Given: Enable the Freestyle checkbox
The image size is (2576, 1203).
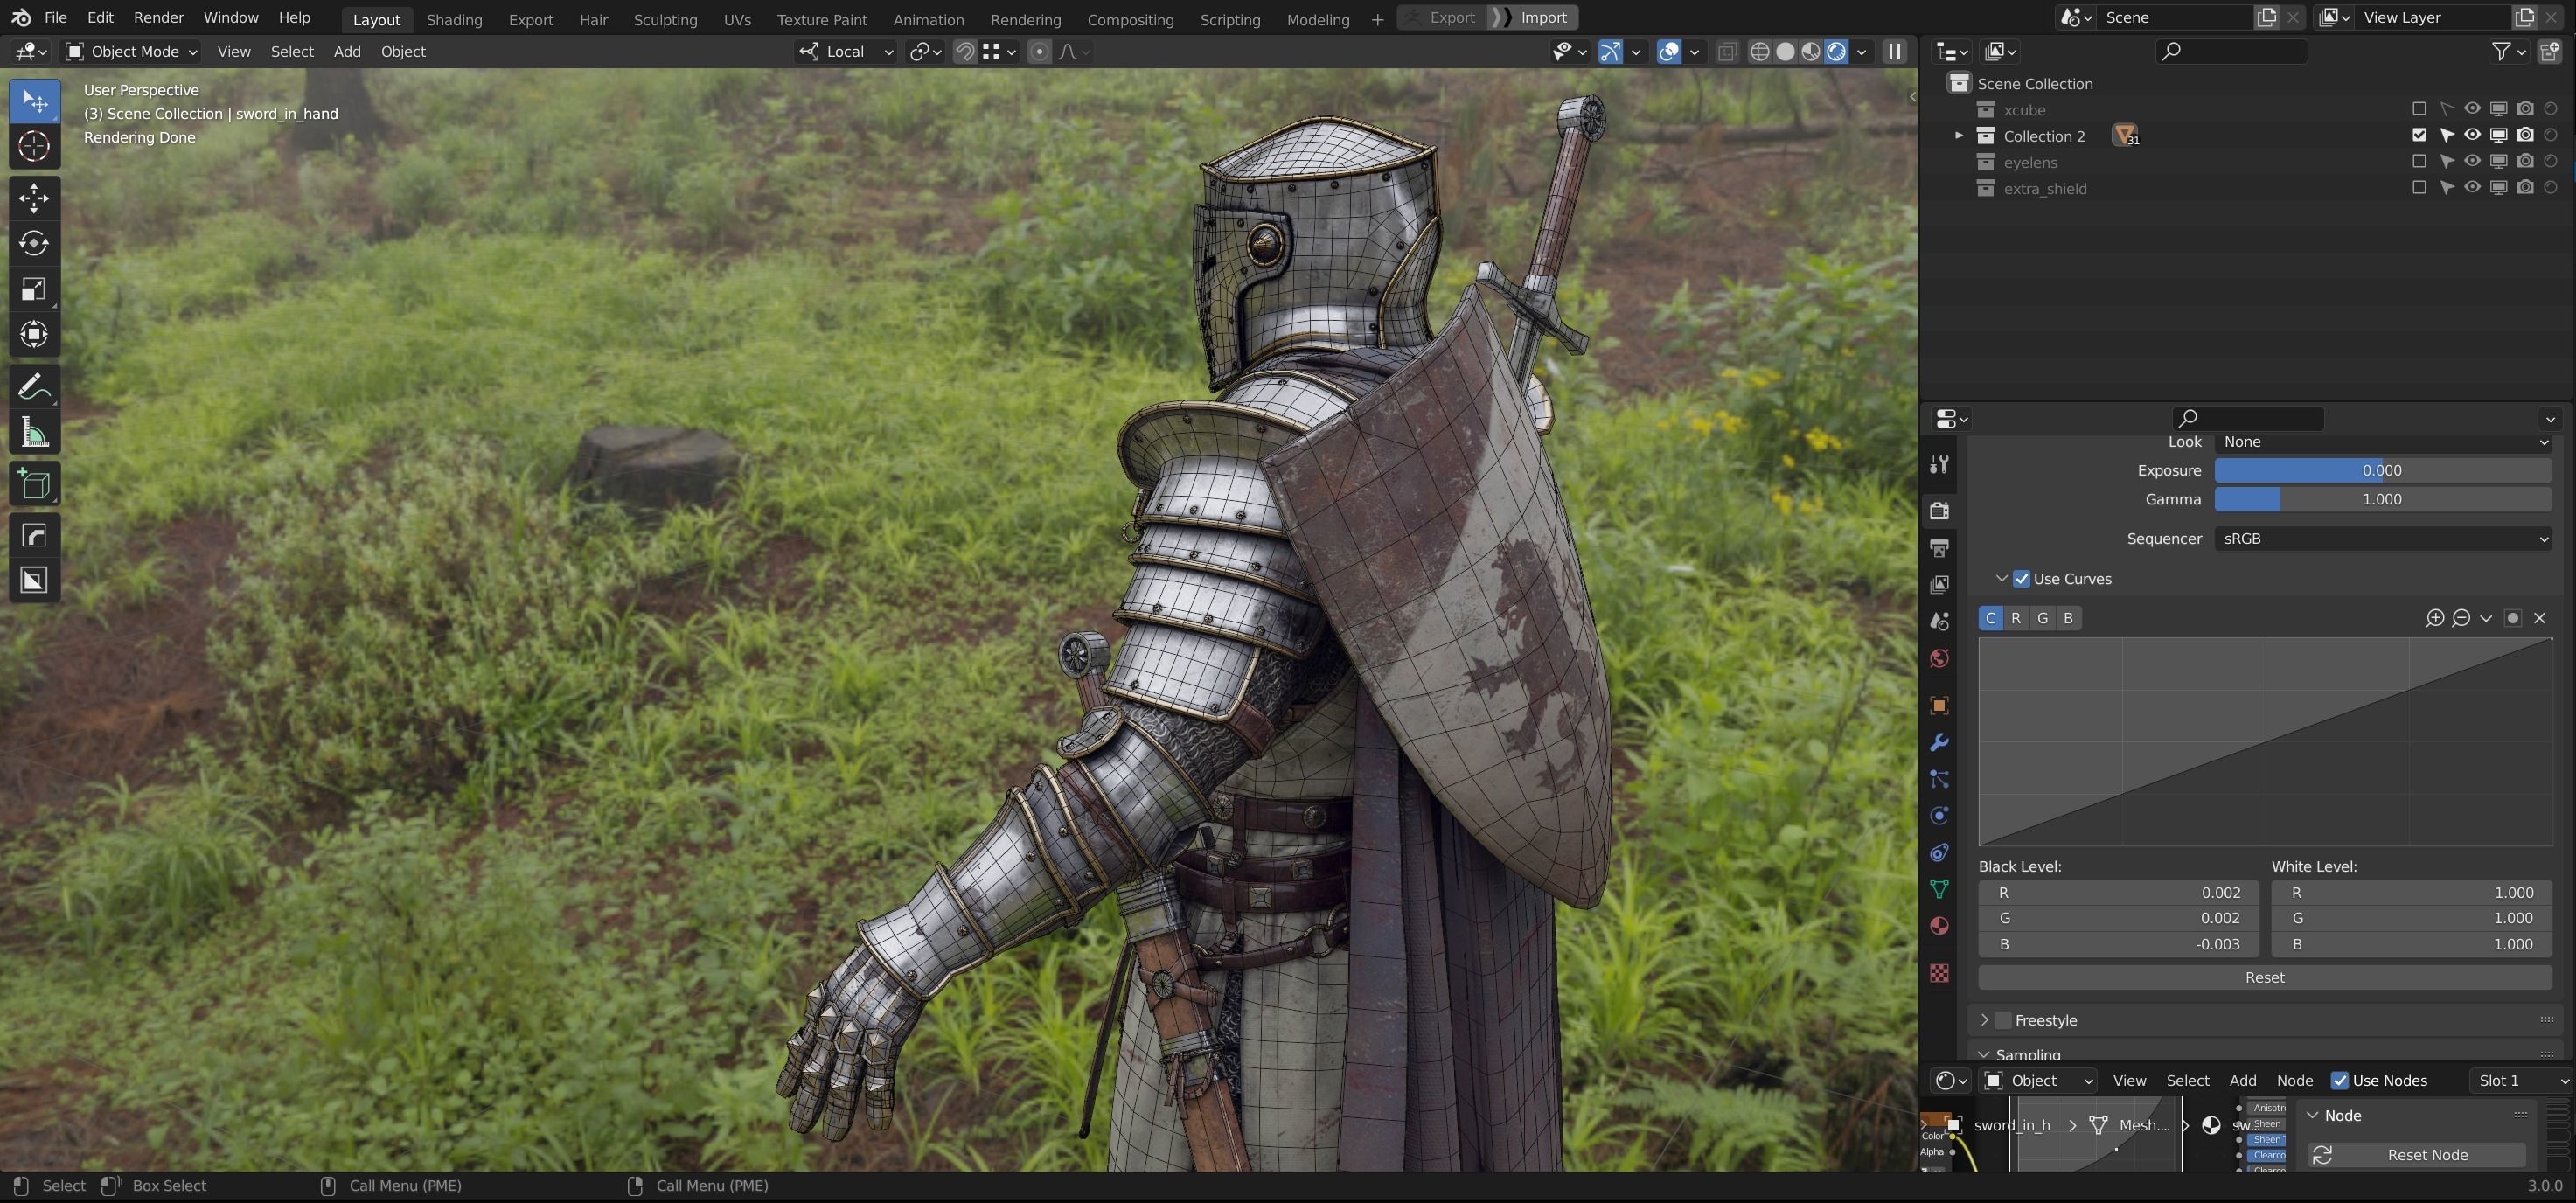Looking at the screenshot, I should 2003,1020.
